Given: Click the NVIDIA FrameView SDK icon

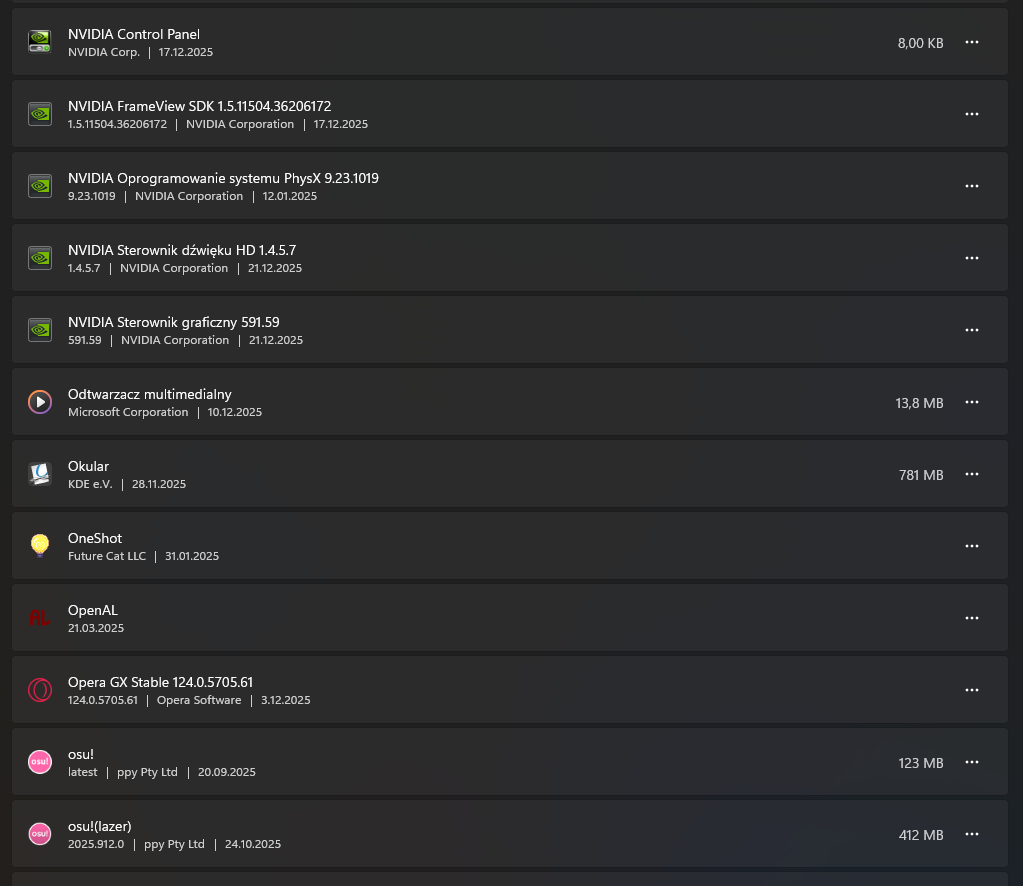Looking at the screenshot, I should coord(39,114).
